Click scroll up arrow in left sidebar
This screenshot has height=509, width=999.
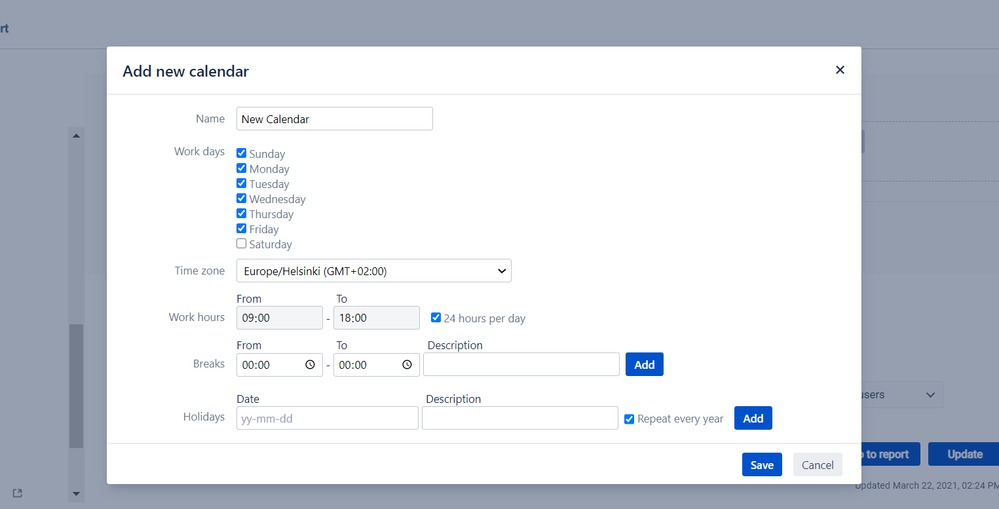coord(76,136)
